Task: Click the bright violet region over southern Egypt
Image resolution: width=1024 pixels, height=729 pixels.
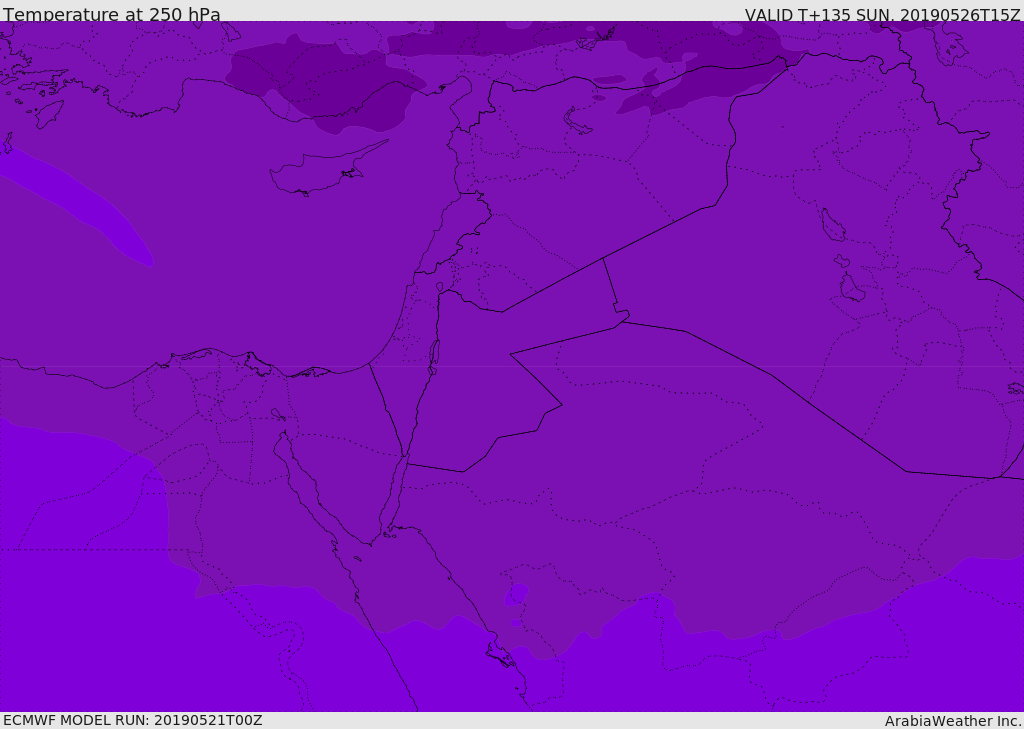Action: click(100, 620)
